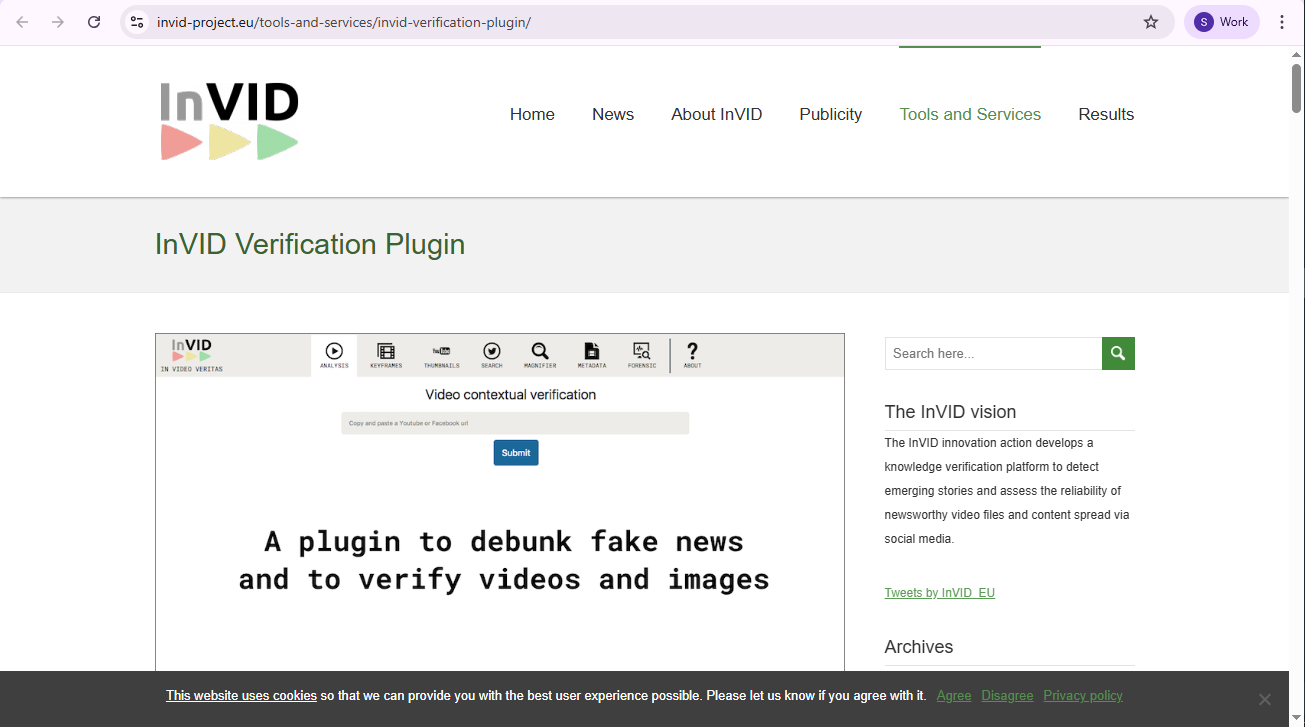Dismiss the cookie banner with X
The image size is (1305, 727).
pyautogui.click(x=1264, y=699)
